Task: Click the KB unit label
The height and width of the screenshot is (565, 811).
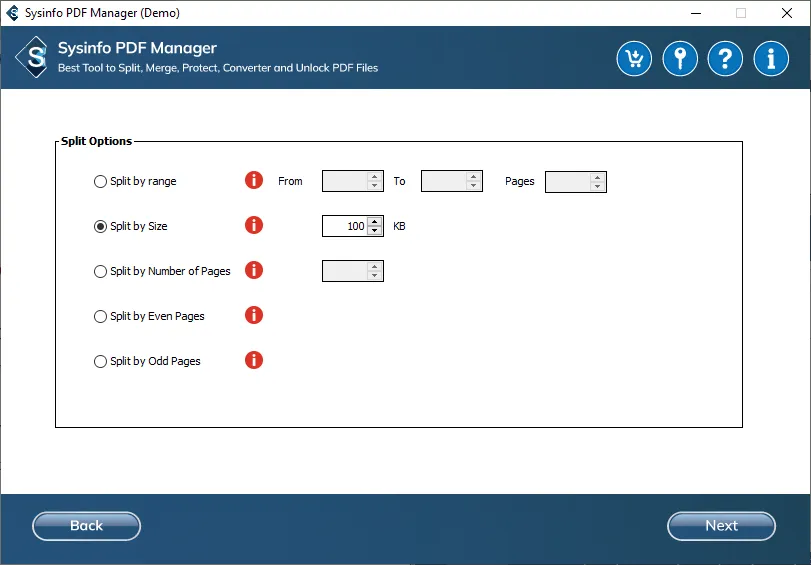Action: [x=399, y=226]
